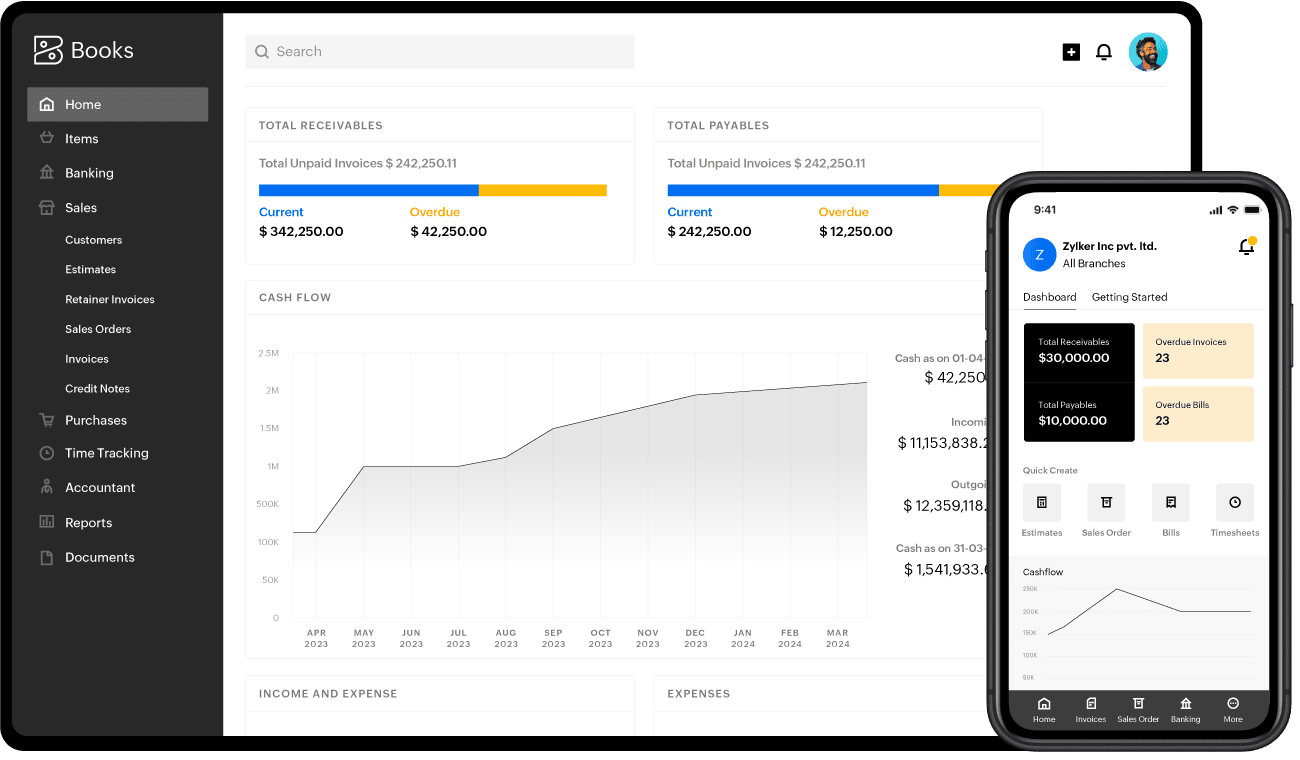Expand the Purchases sidebar section
The image size is (1300, 760).
click(96, 420)
